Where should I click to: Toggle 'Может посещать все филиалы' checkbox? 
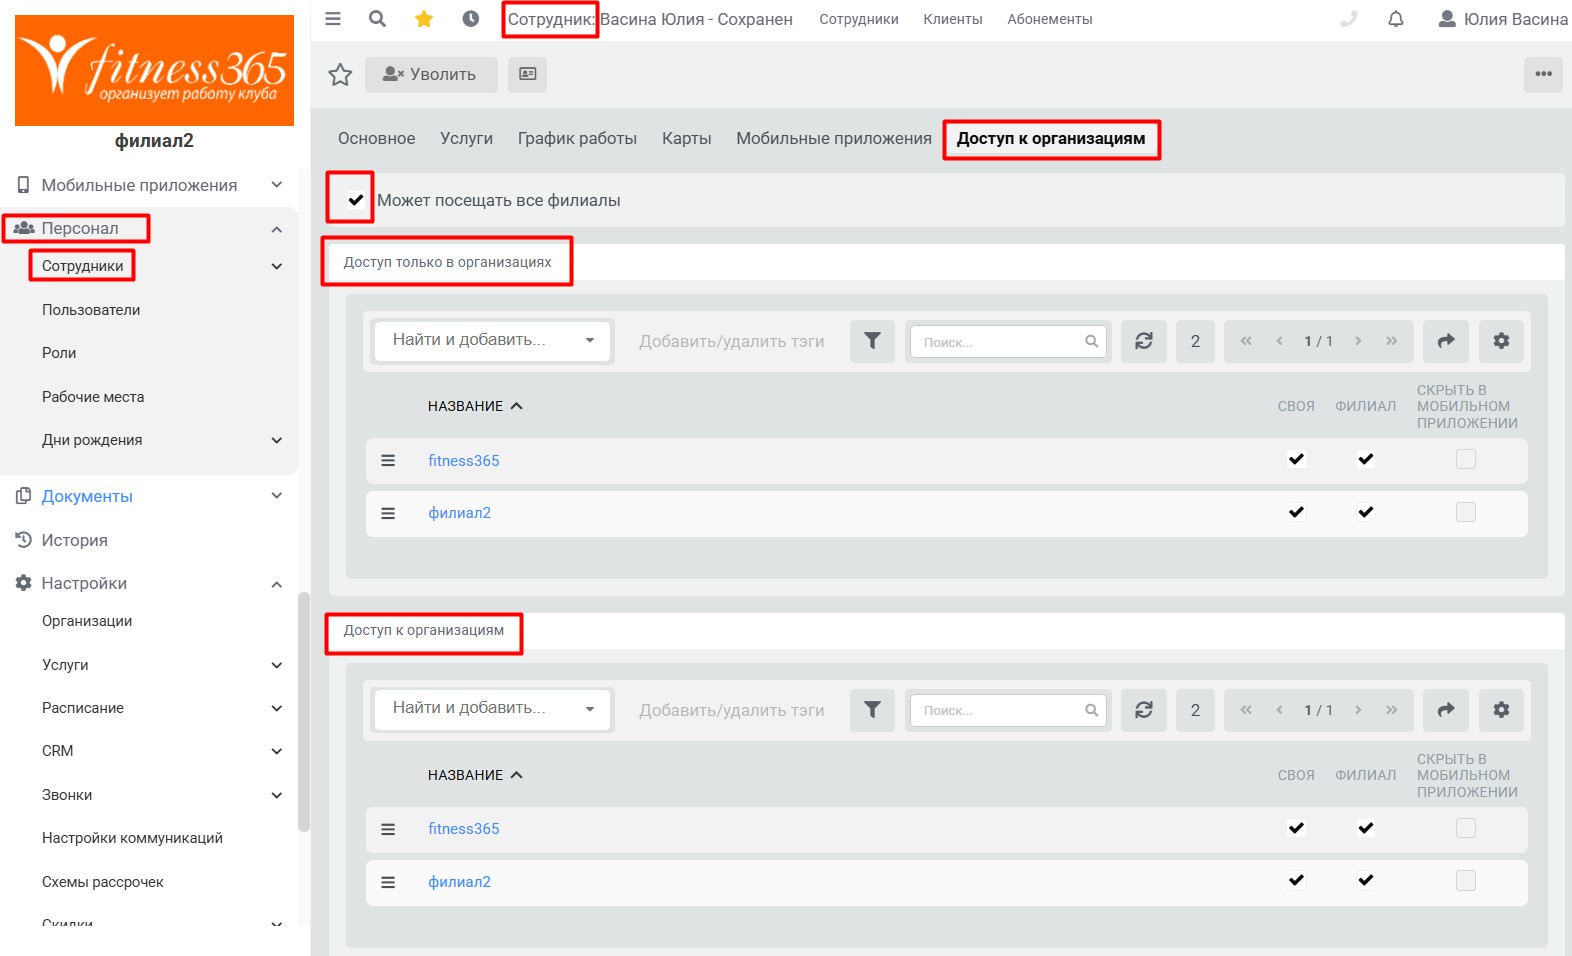tap(355, 200)
